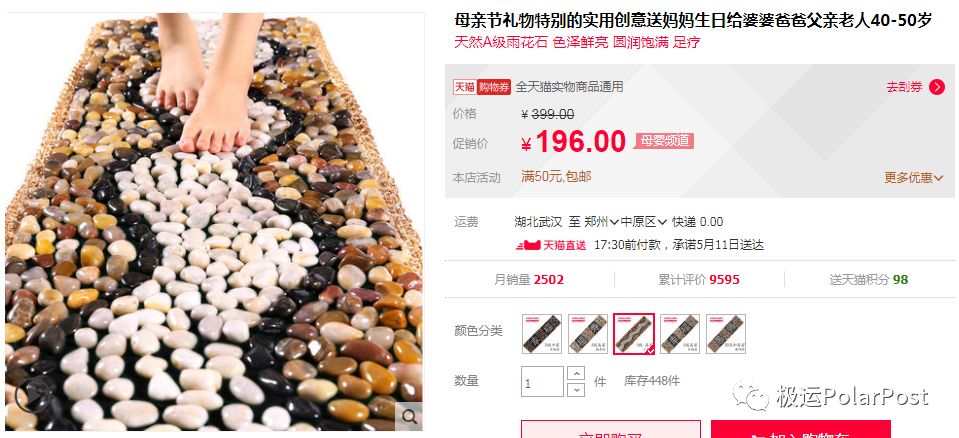Click the 立即购买 buy now button
The image size is (959, 438).
[610, 429]
